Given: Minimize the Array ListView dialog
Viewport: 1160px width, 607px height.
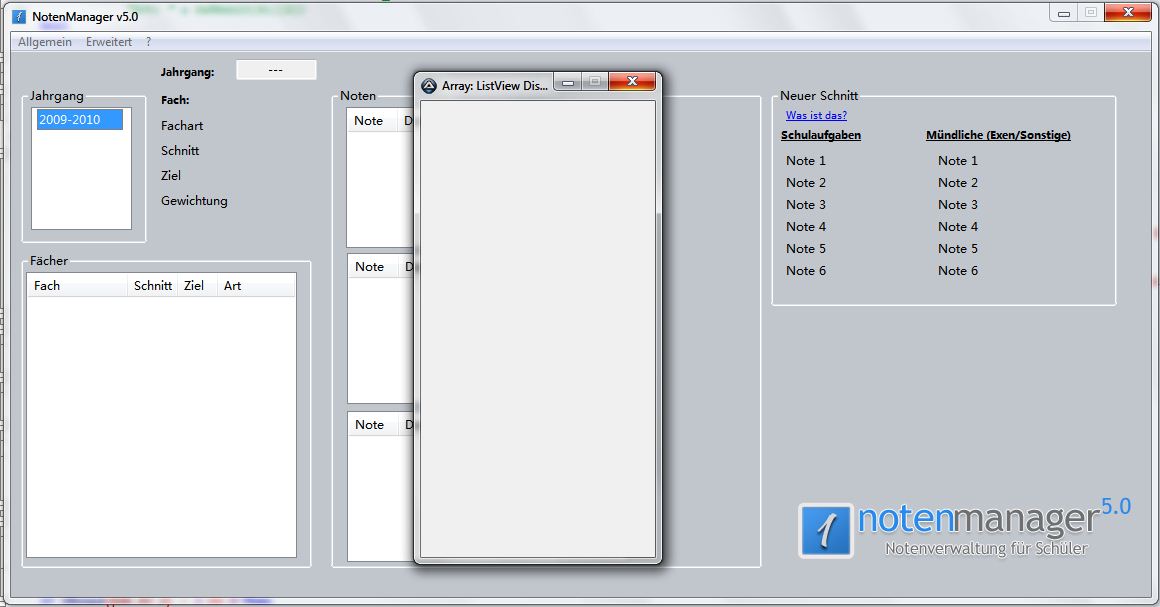Looking at the screenshot, I should pyautogui.click(x=568, y=82).
